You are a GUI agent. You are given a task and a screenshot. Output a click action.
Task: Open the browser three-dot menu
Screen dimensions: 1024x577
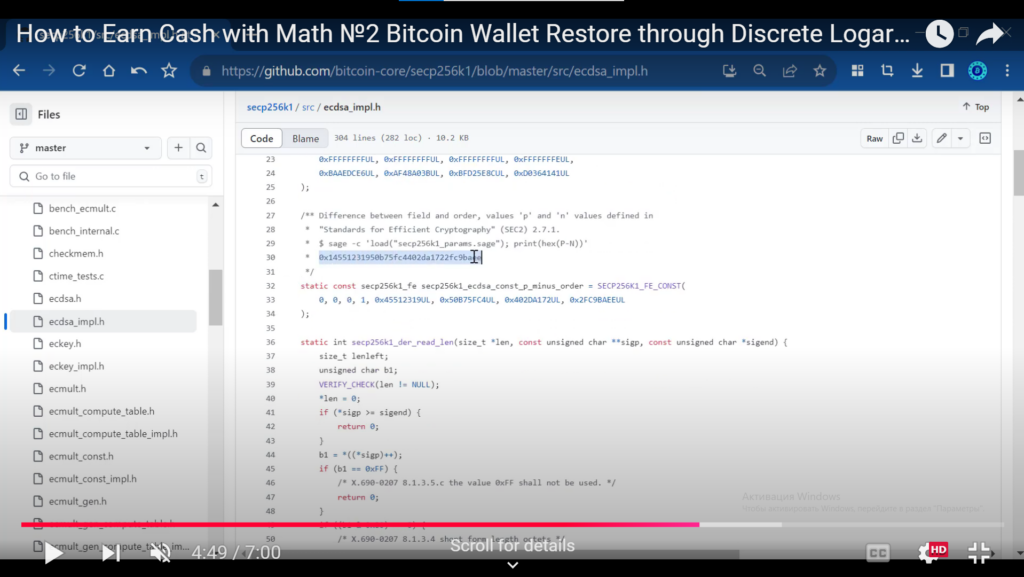pos(1007,70)
